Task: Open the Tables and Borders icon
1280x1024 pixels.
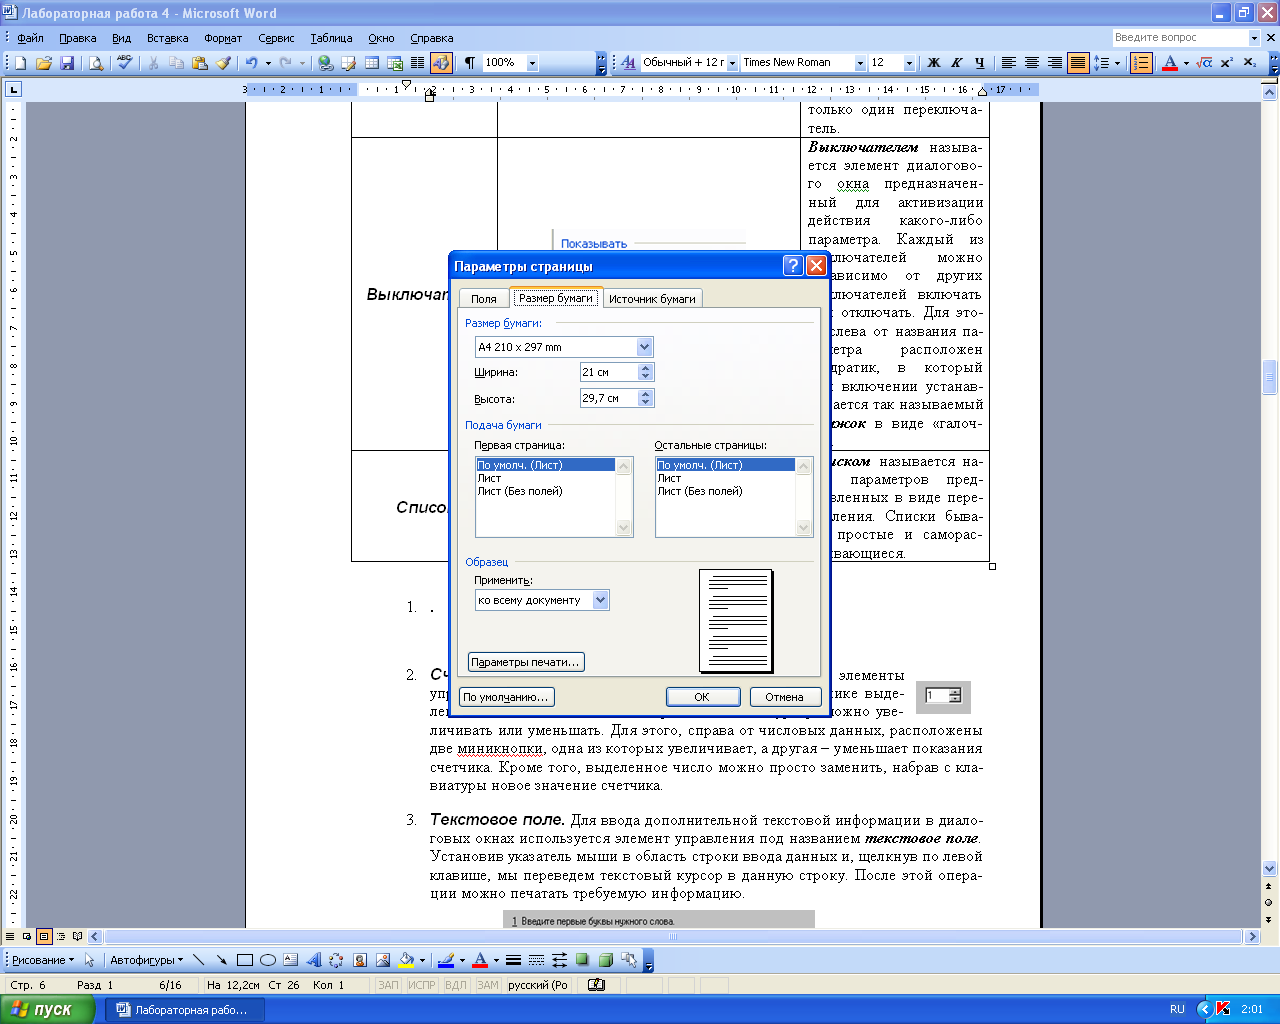Action: click(348, 63)
